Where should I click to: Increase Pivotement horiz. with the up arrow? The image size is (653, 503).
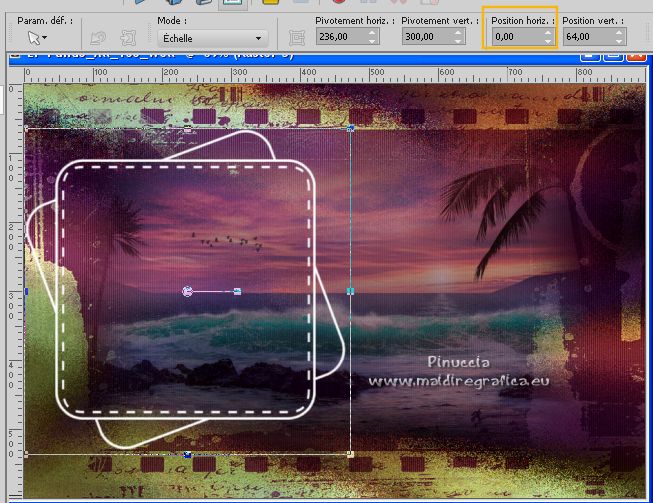point(372,33)
